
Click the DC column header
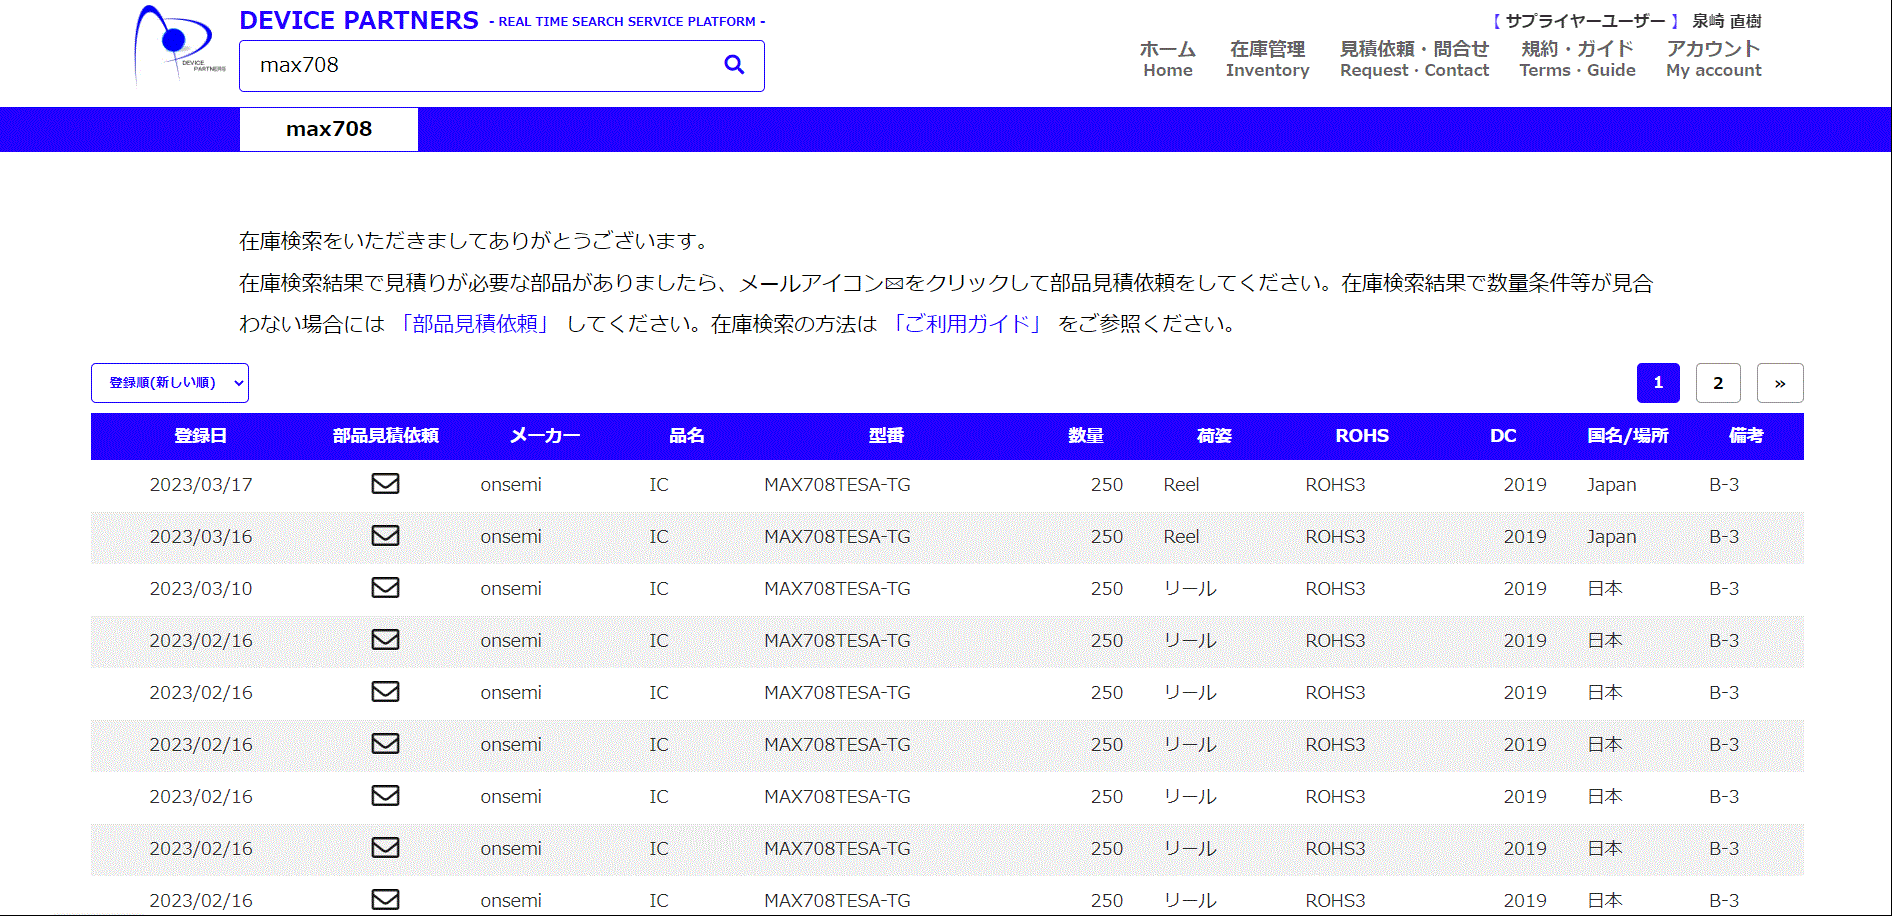(1503, 436)
